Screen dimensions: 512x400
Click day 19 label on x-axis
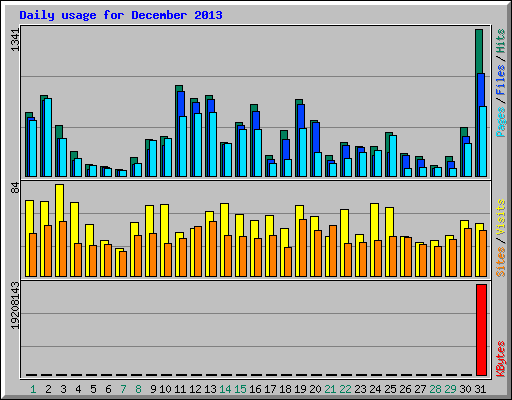[x=300, y=389]
